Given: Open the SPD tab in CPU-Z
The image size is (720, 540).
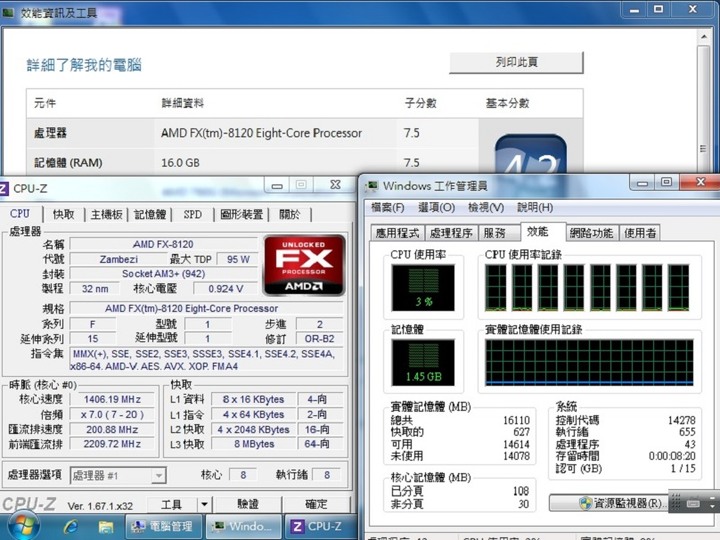Looking at the screenshot, I should pyautogui.click(x=192, y=214).
